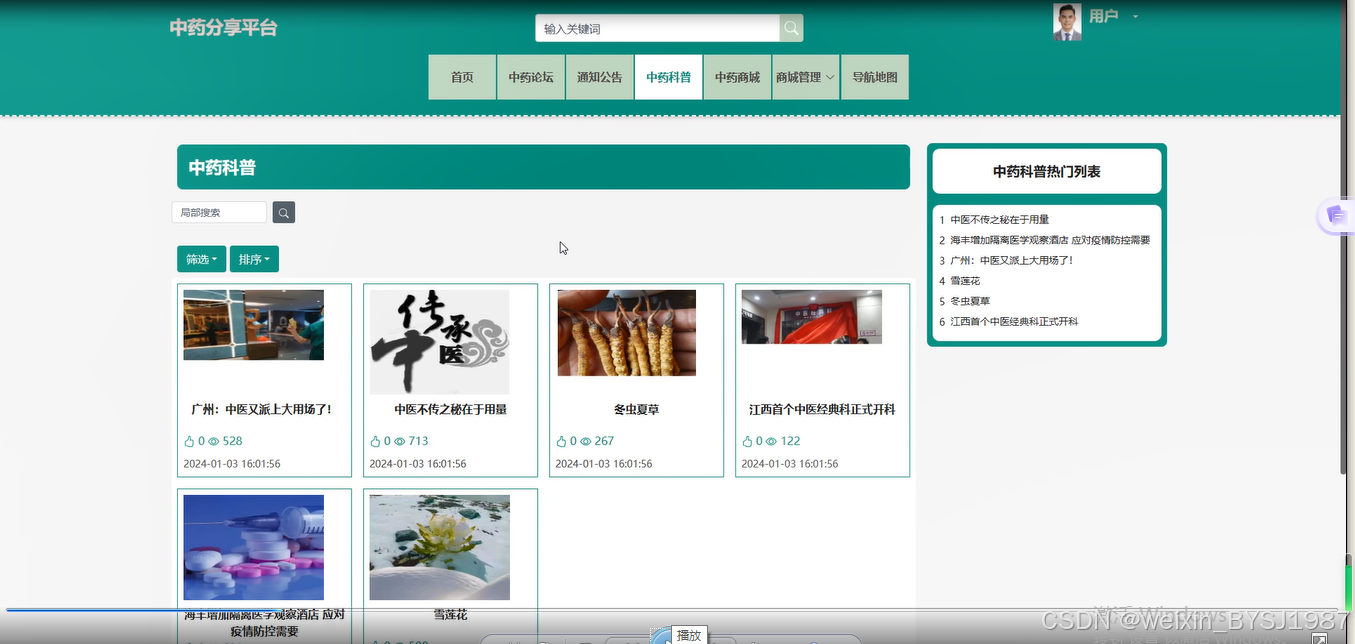This screenshot has height=644, width=1355.
Task: Go to the 首页 tab
Action: point(462,77)
